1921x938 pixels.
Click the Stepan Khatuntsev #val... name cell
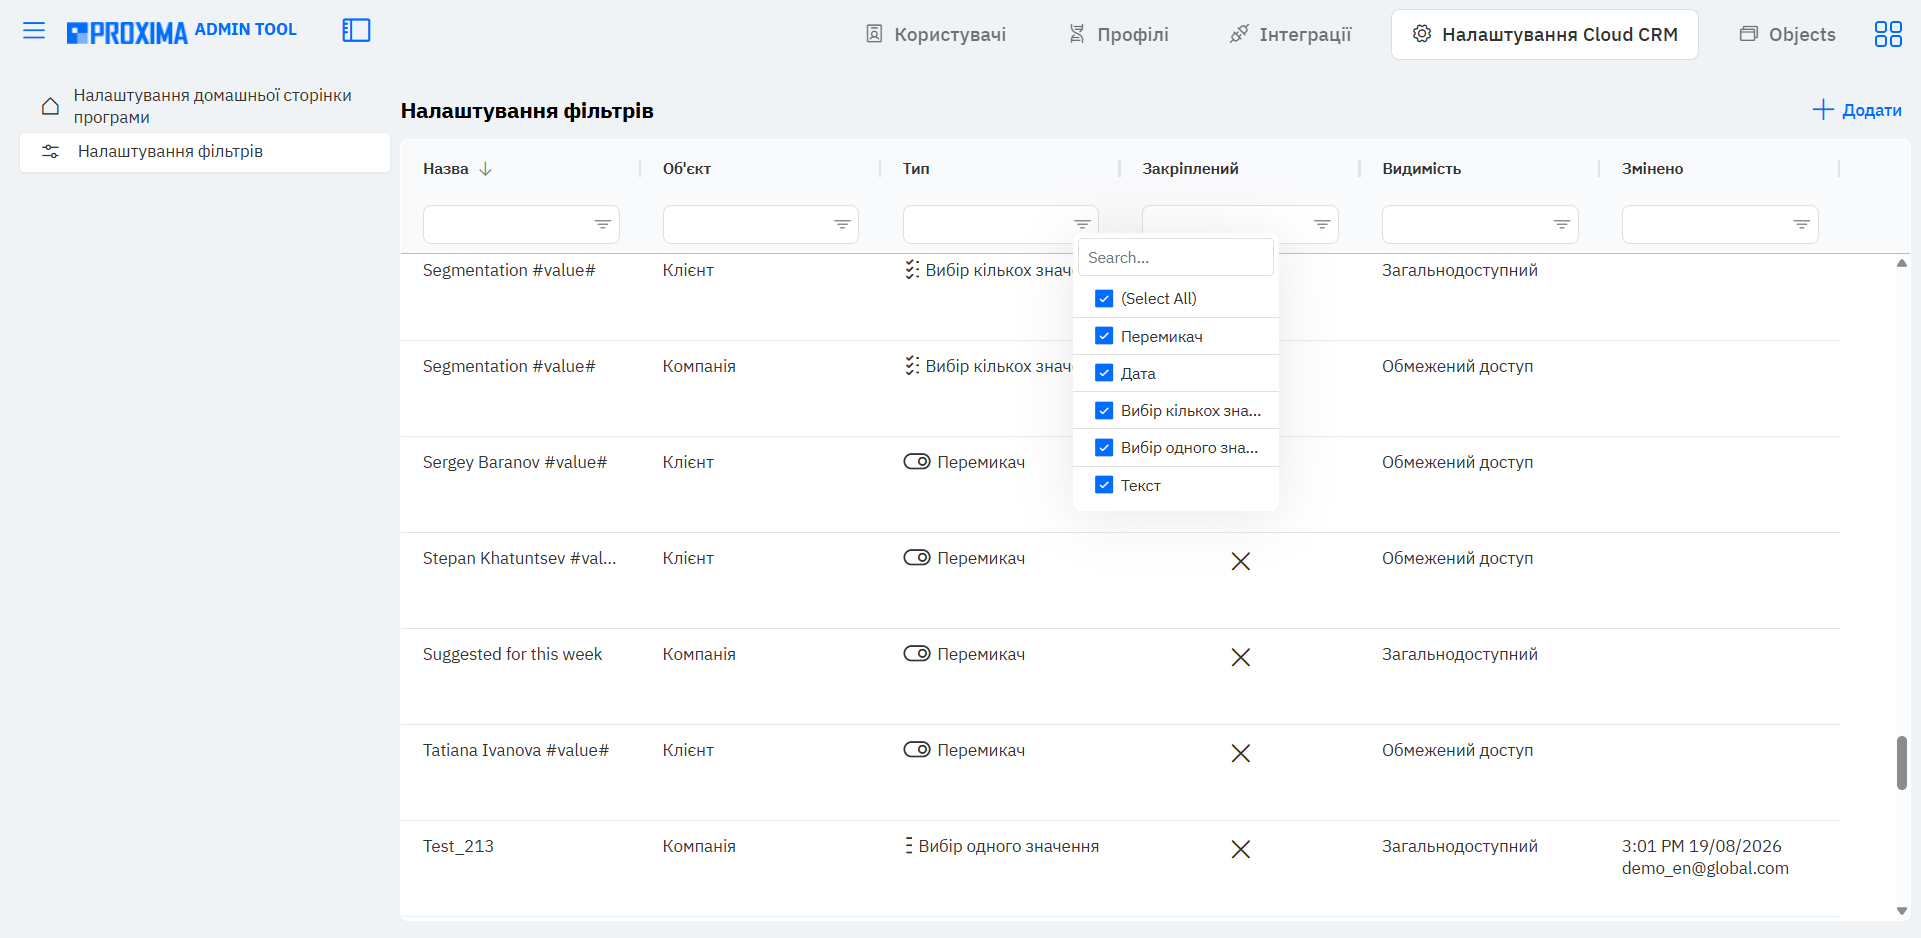(x=519, y=559)
